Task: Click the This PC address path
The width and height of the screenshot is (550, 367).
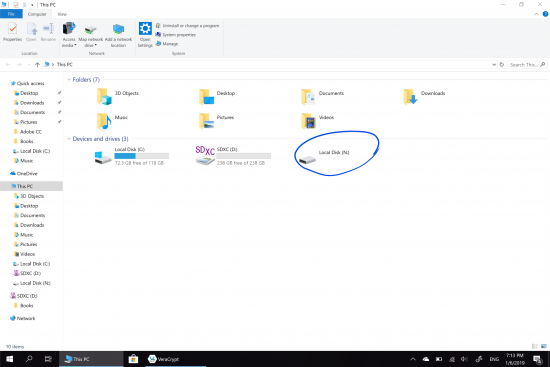Action: pyautogui.click(x=65, y=65)
